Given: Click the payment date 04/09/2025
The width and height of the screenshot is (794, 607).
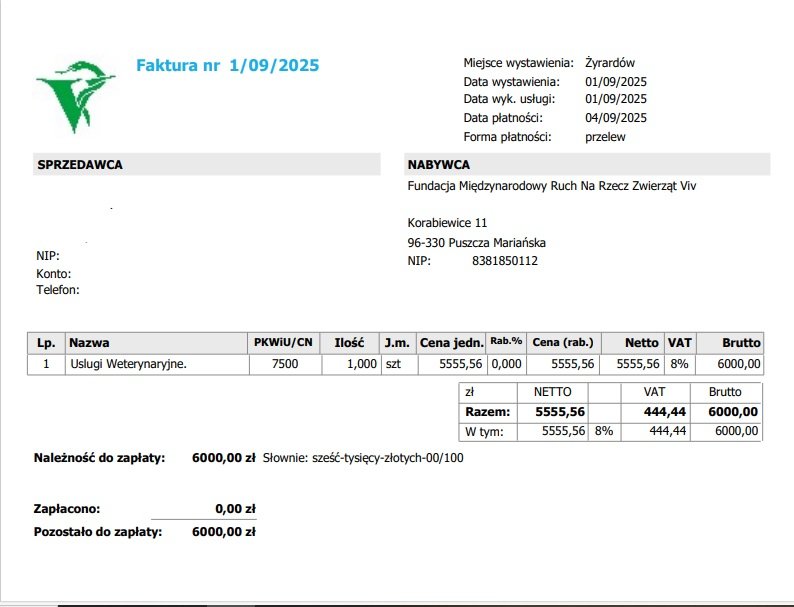Looking at the screenshot, I should point(616,118).
